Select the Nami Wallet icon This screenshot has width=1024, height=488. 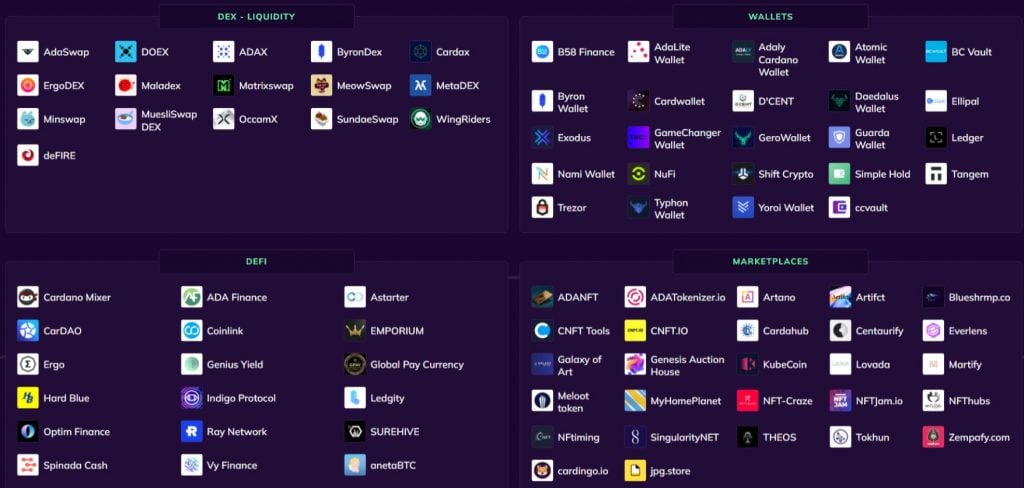click(x=543, y=174)
